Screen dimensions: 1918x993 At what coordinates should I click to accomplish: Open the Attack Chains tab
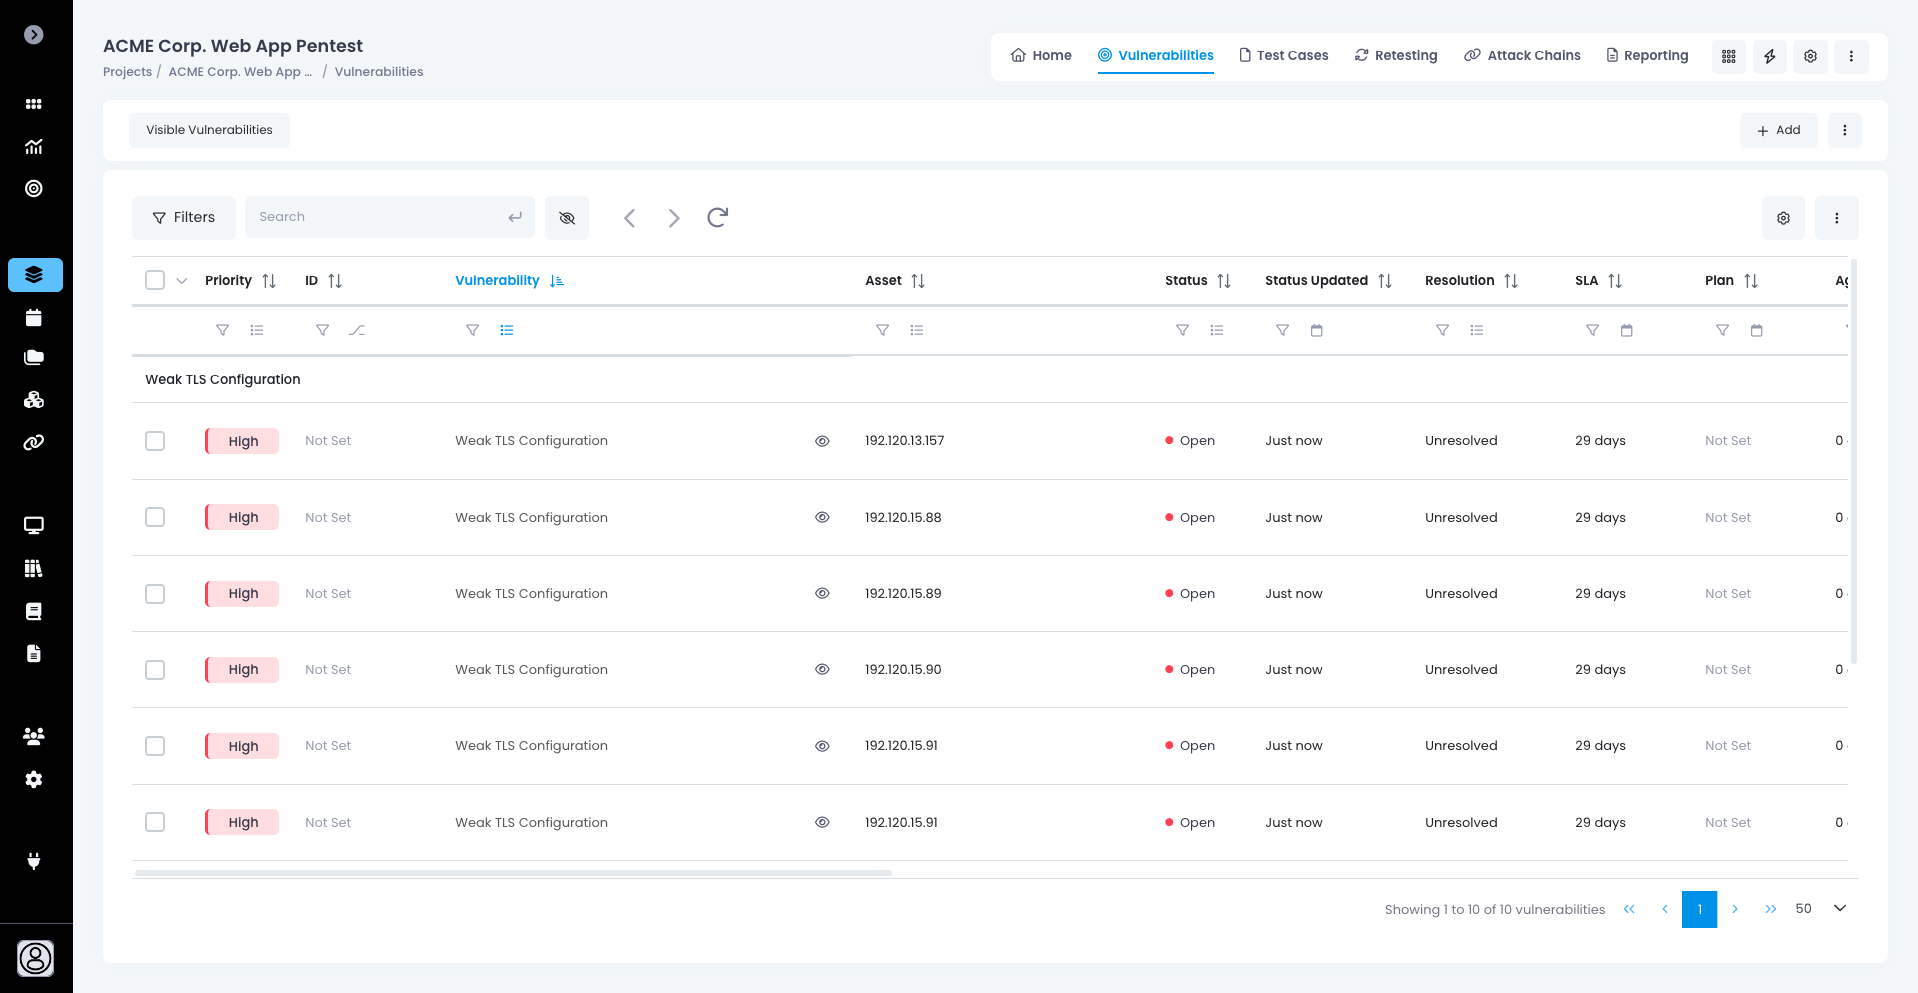click(x=1522, y=56)
